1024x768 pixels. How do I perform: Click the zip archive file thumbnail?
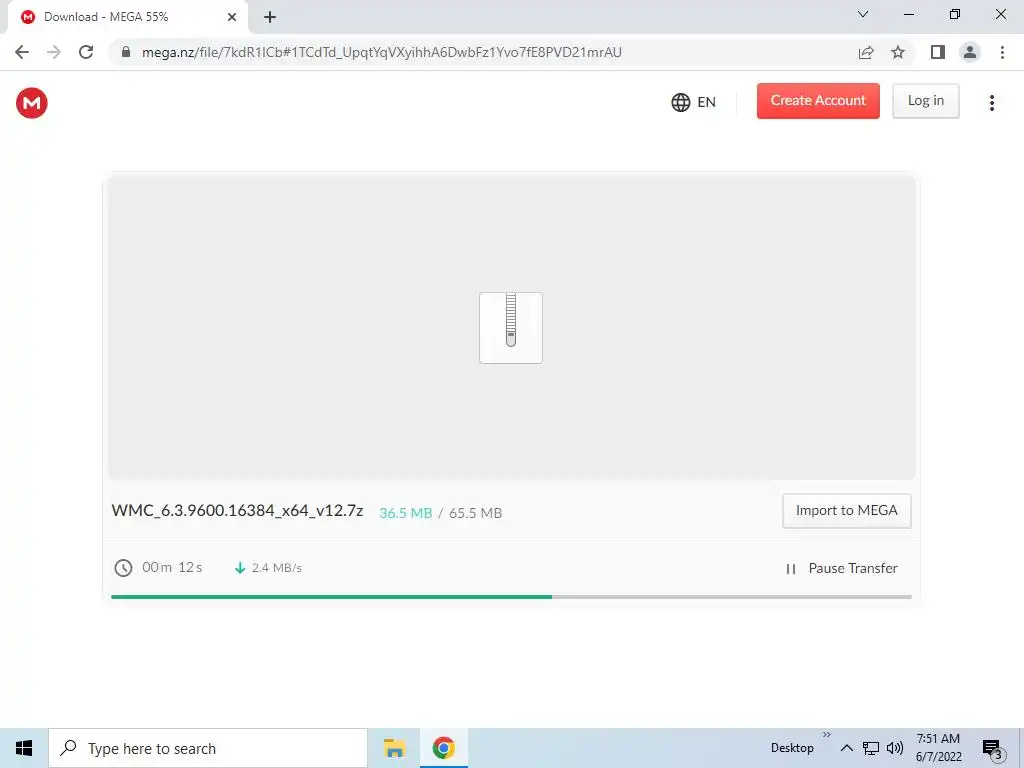coord(511,328)
